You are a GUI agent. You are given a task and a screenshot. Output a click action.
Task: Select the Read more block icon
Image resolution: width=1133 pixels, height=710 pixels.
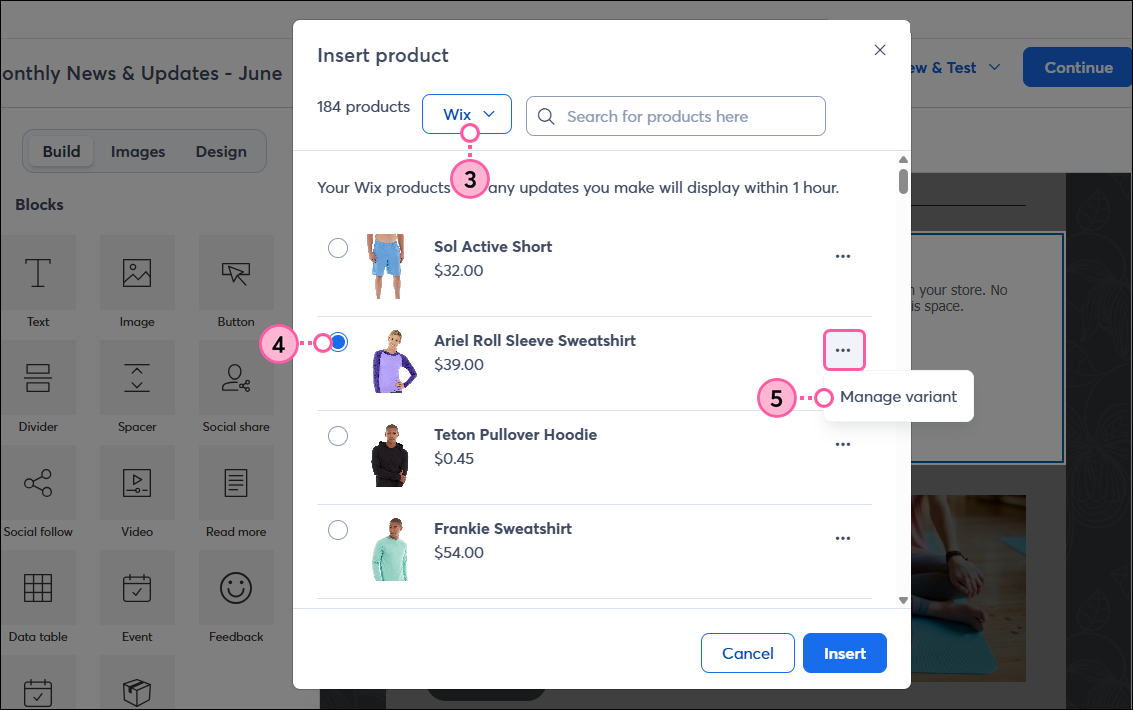coord(236,482)
